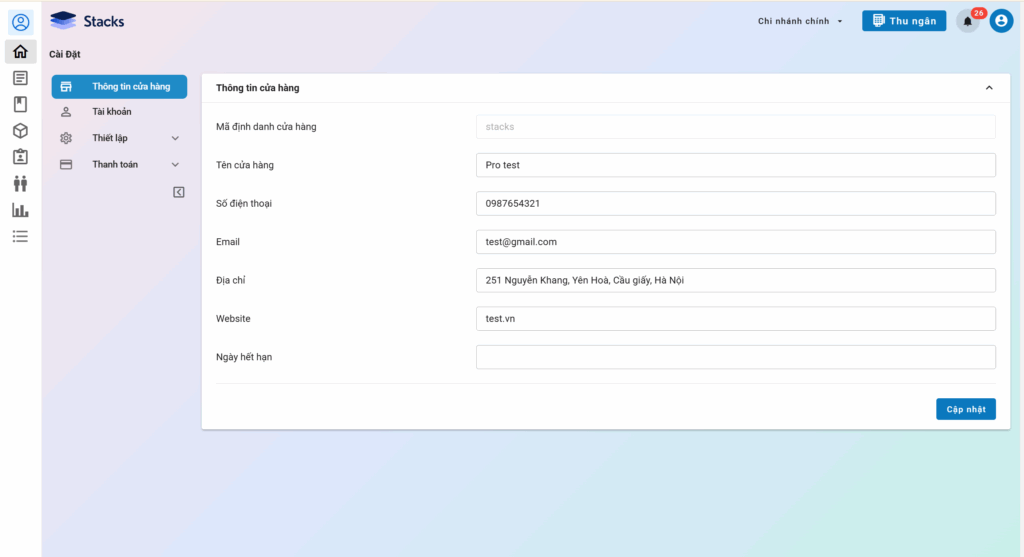Viewport: 1024px width, 557px height.
Task: Click the Cập nhật button
Action: (x=965, y=409)
